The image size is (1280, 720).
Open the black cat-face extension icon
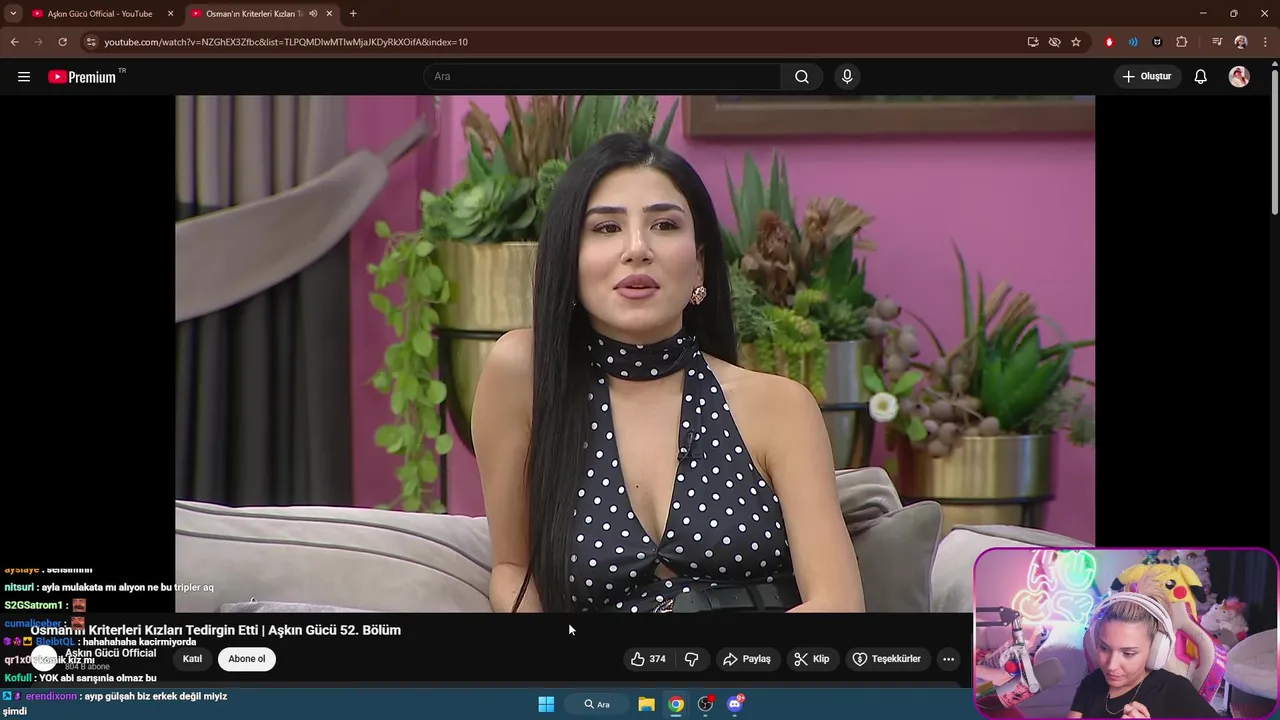click(x=1157, y=42)
